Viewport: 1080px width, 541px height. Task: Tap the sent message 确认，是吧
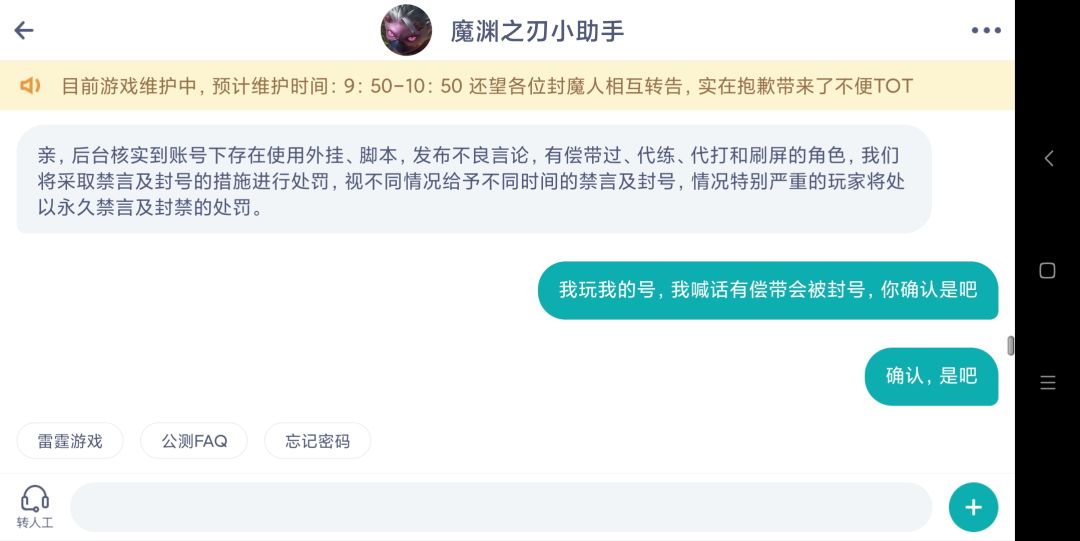click(x=930, y=376)
